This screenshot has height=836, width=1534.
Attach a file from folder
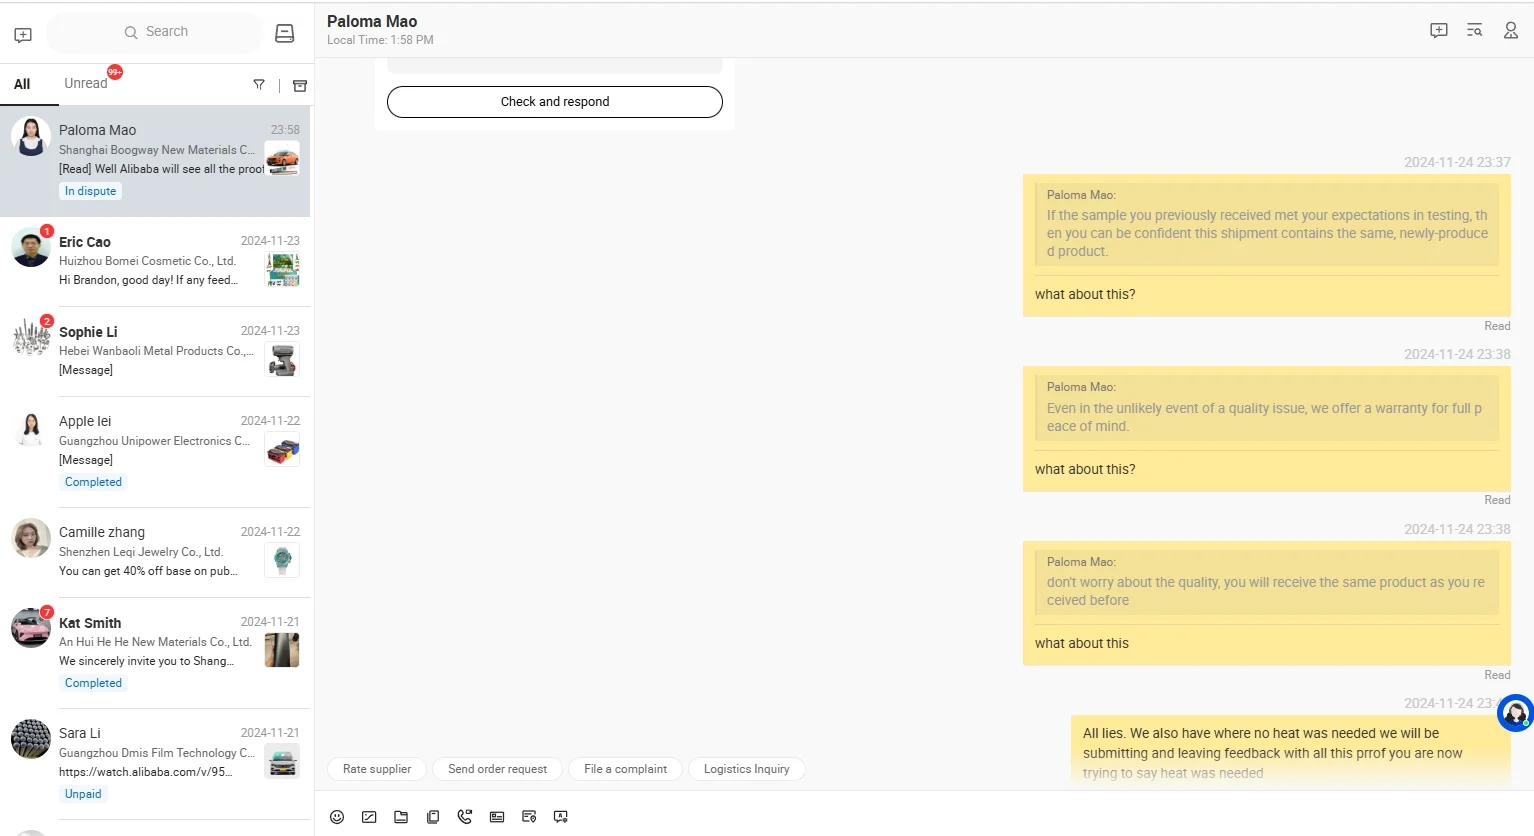(401, 817)
